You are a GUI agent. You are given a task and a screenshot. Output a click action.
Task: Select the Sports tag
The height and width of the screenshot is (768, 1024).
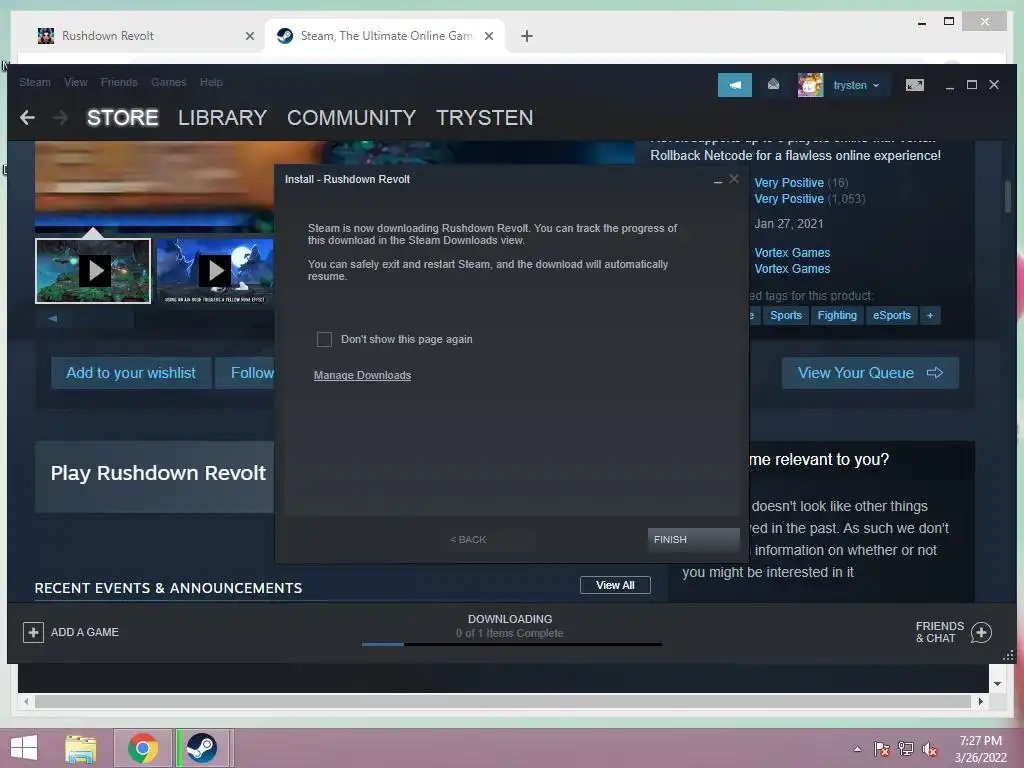[786, 315]
